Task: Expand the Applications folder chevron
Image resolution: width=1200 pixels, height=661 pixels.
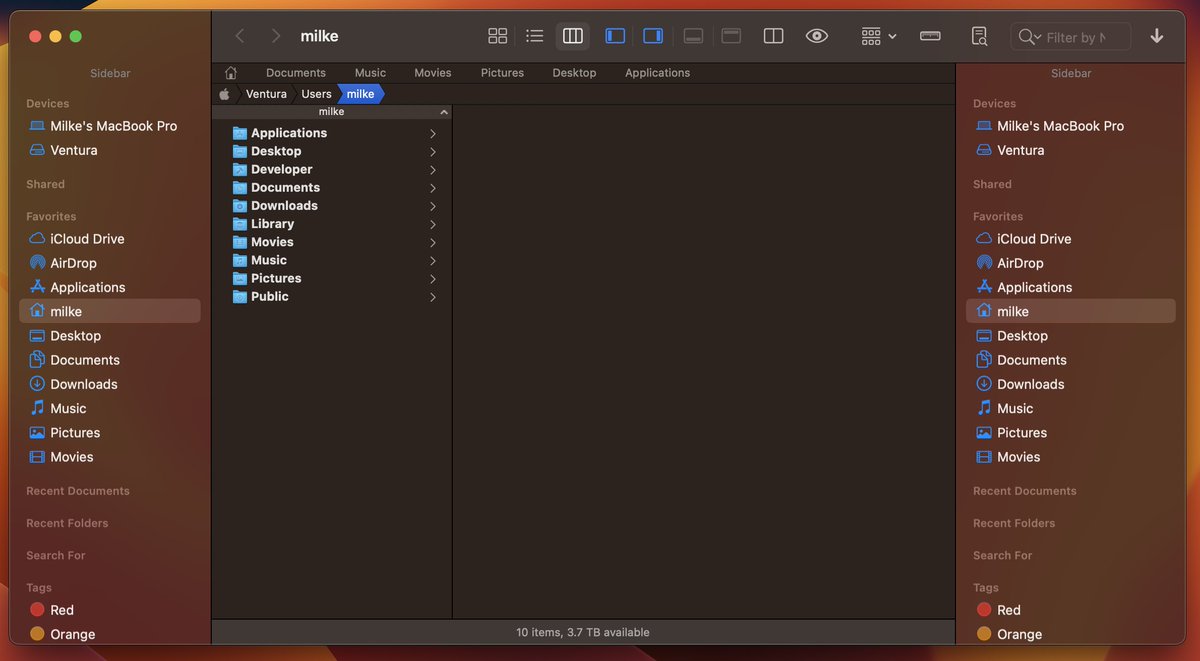Action: 433,133
